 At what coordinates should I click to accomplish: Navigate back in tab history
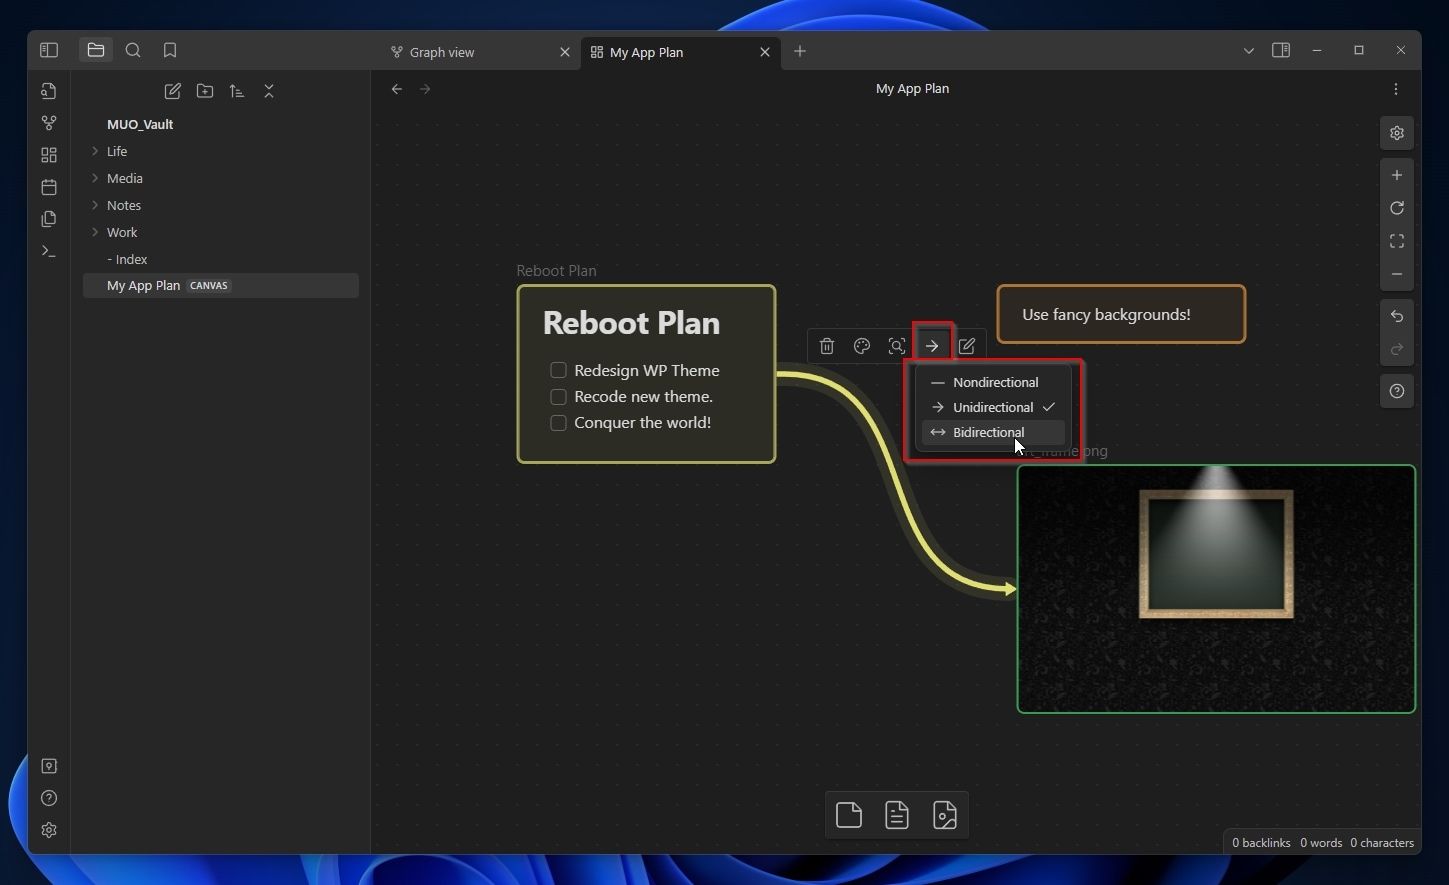click(x=397, y=89)
